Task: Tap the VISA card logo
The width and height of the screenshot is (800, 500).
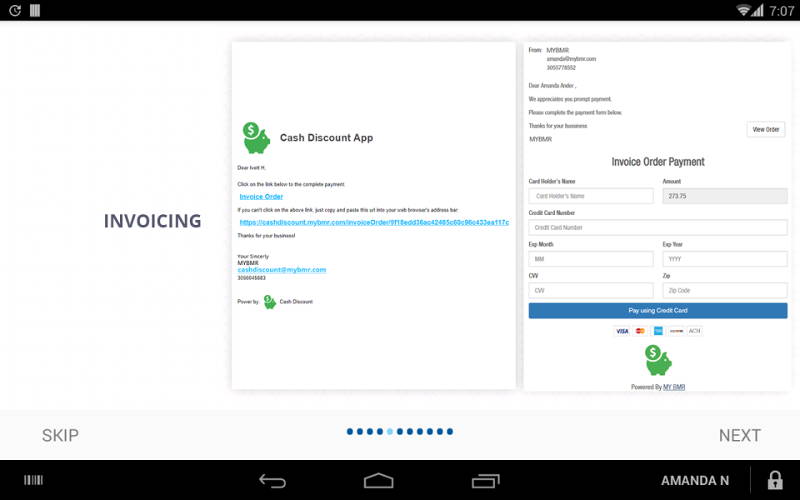Action: click(x=622, y=331)
